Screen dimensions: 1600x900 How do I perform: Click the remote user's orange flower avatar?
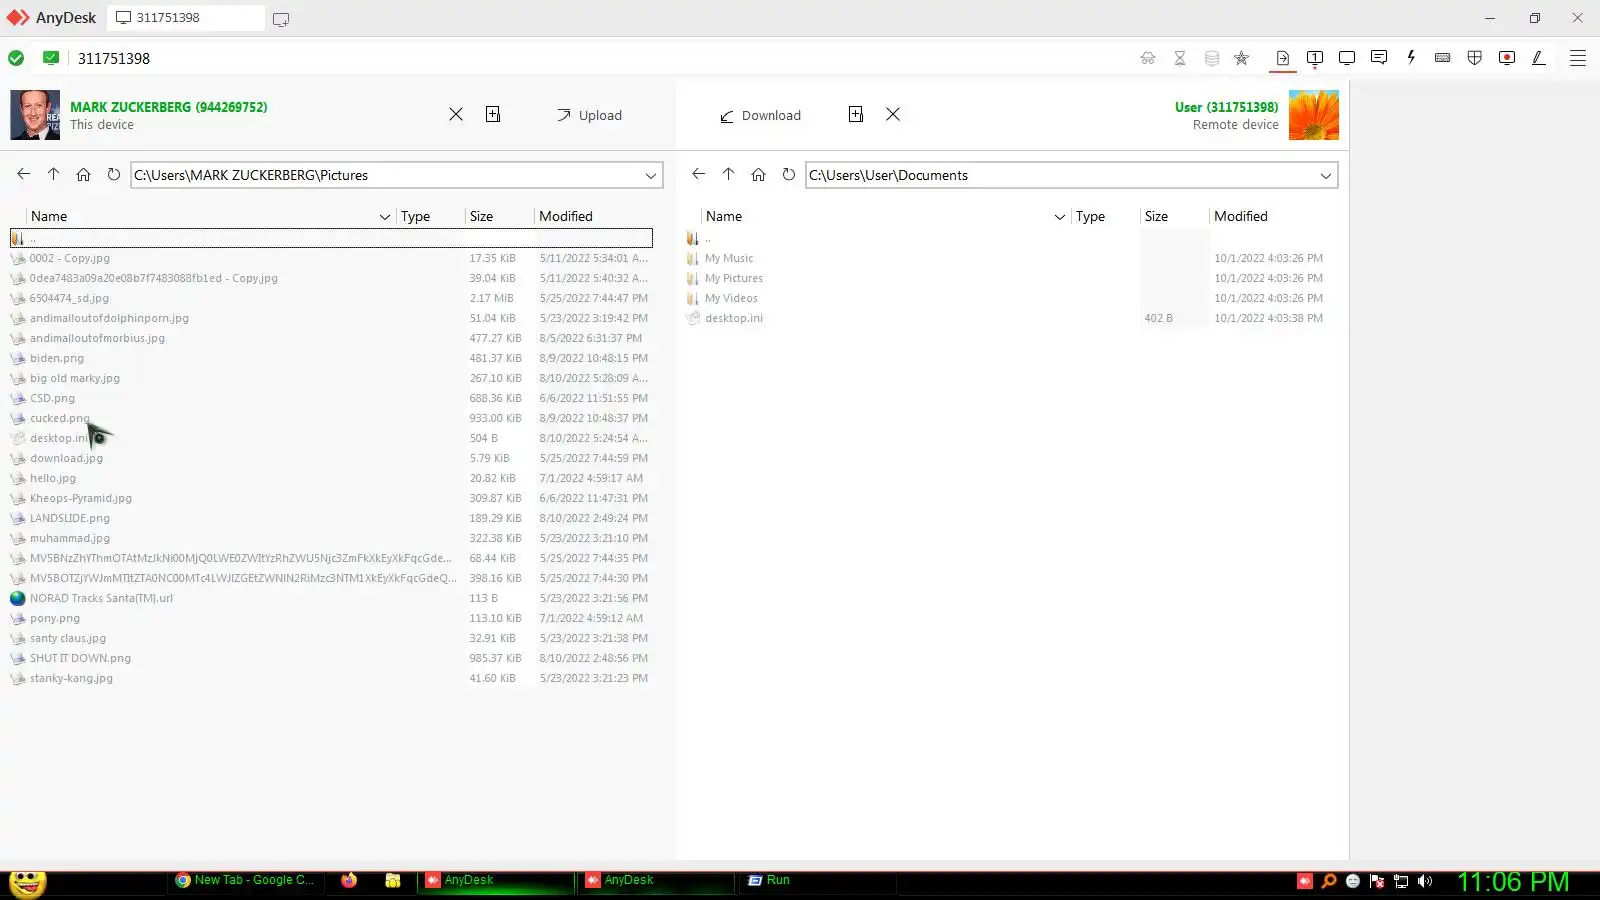point(1314,115)
